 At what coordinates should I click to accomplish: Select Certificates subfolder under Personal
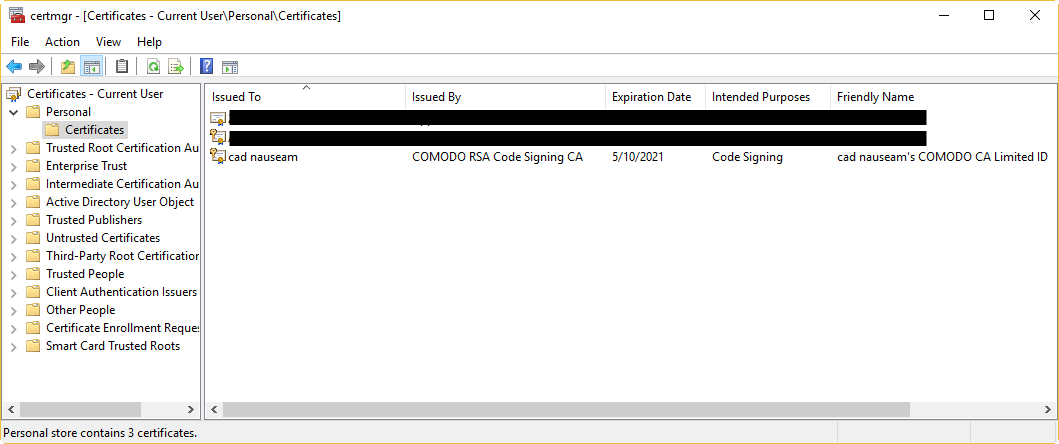click(x=95, y=130)
